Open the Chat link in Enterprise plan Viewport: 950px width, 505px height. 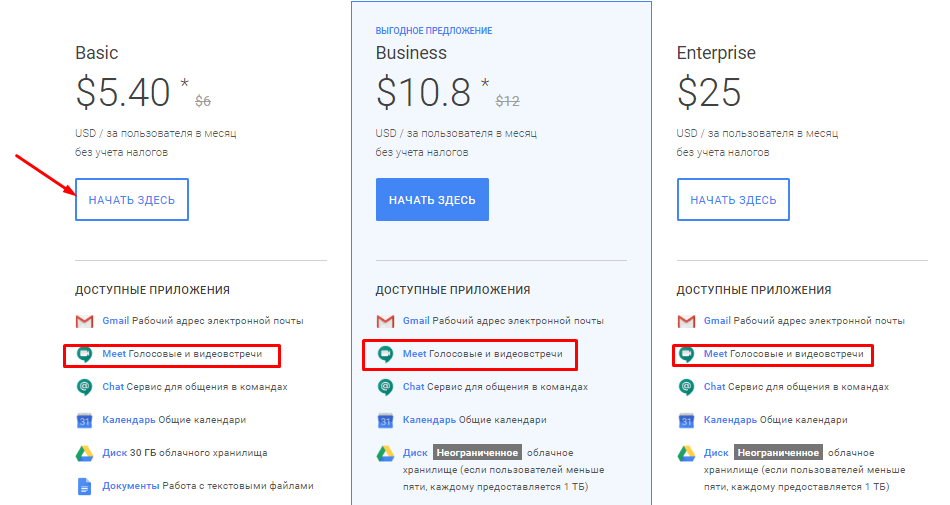click(715, 387)
